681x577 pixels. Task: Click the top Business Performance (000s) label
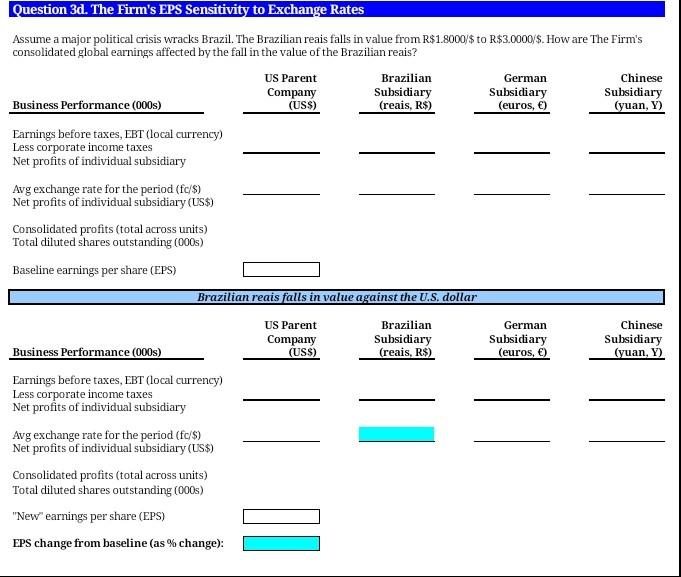click(x=87, y=105)
